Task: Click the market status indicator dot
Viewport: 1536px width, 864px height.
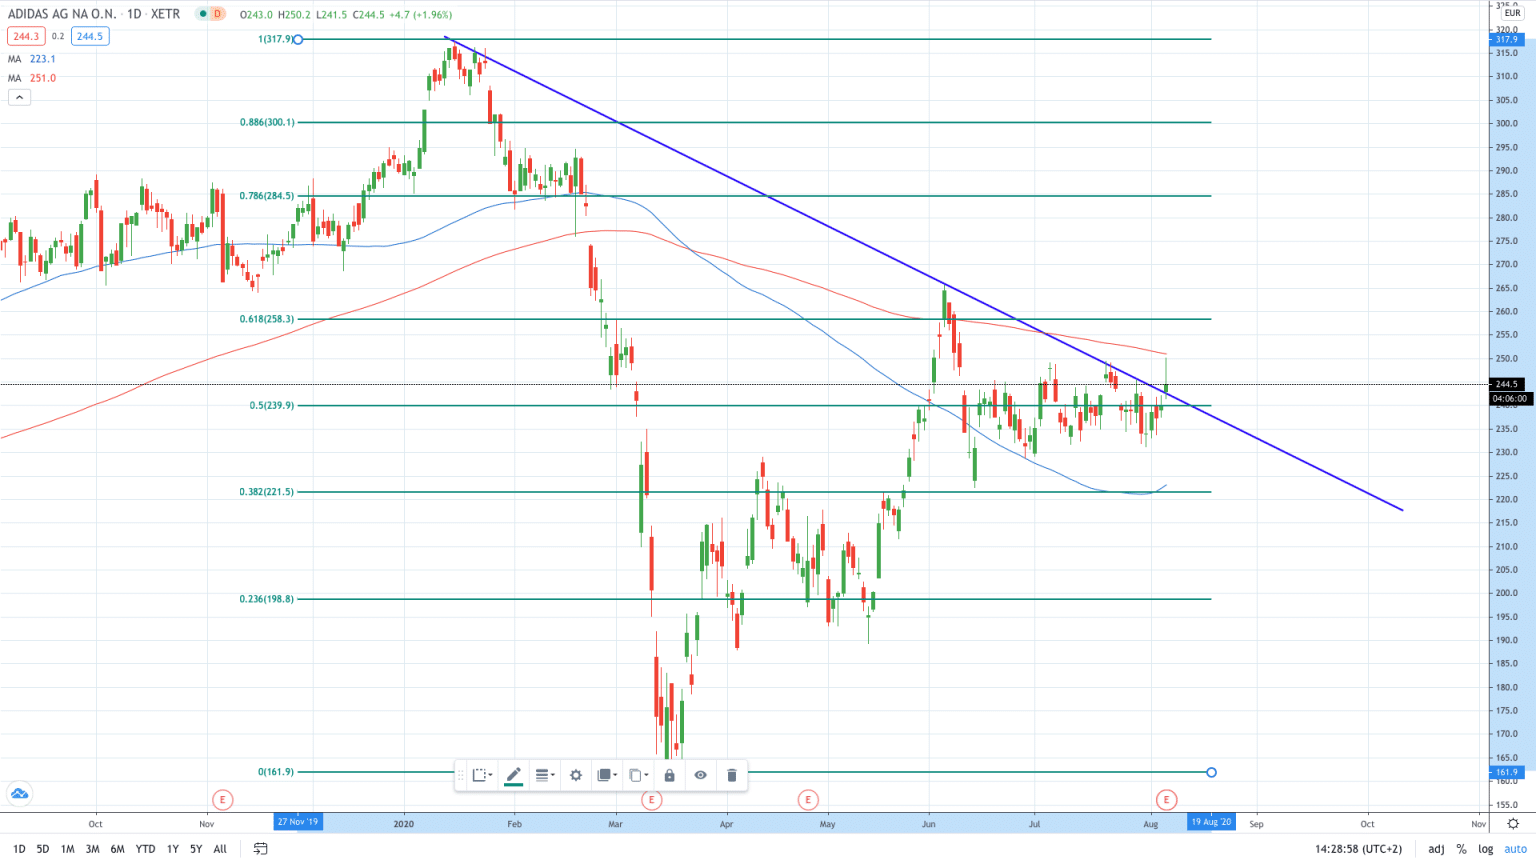Action: coord(203,14)
